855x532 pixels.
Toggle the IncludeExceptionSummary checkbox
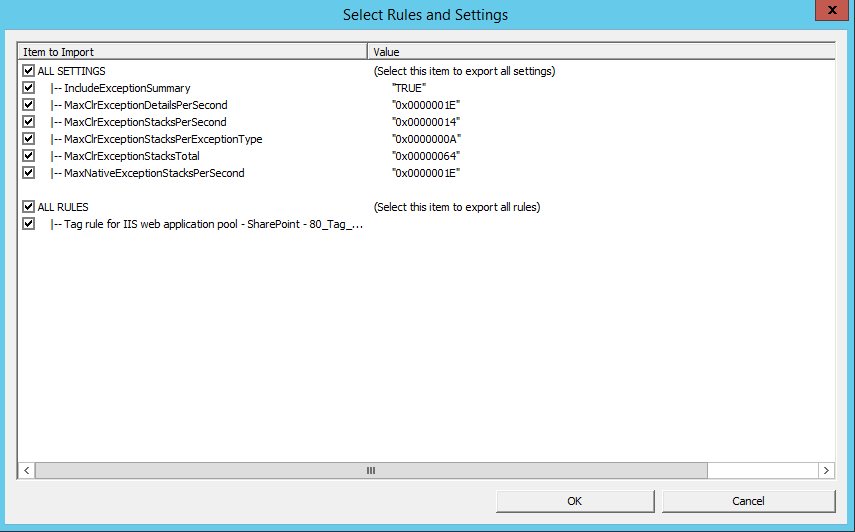tap(29, 88)
